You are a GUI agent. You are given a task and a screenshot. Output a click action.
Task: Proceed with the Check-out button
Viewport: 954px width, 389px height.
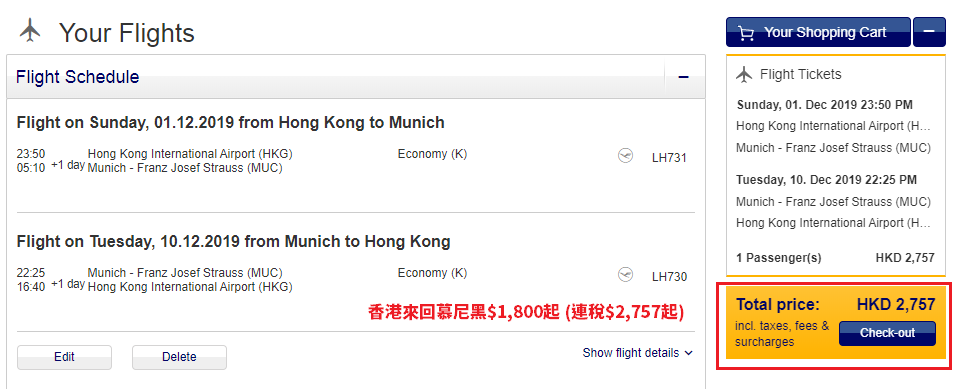[887, 333]
